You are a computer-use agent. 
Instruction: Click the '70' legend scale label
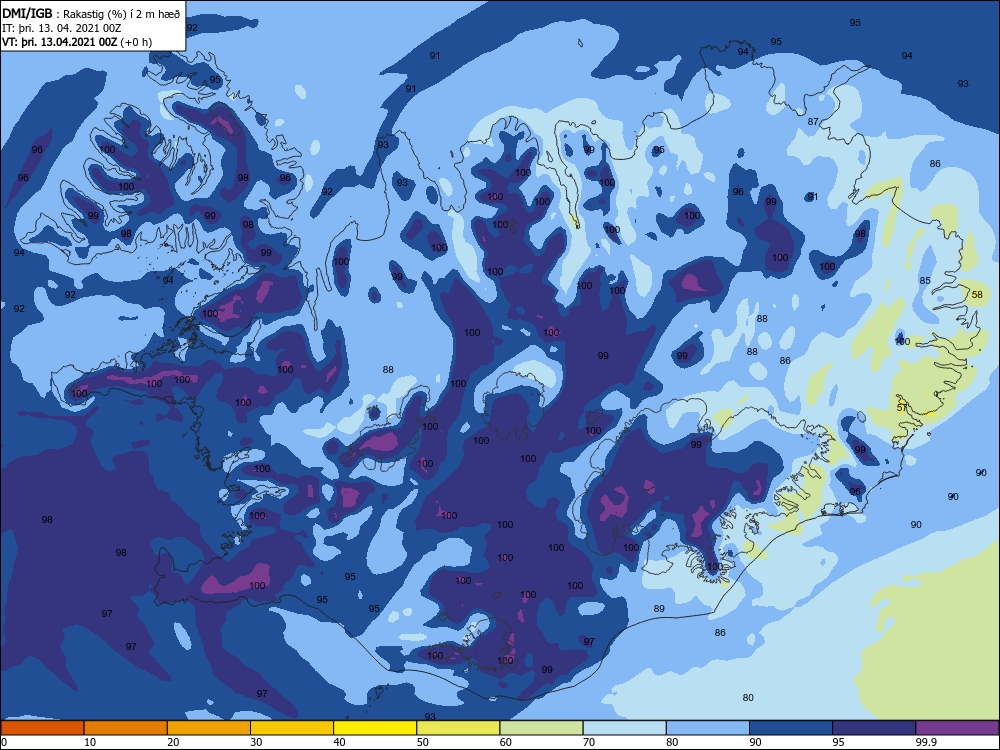(x=589, y=742)
